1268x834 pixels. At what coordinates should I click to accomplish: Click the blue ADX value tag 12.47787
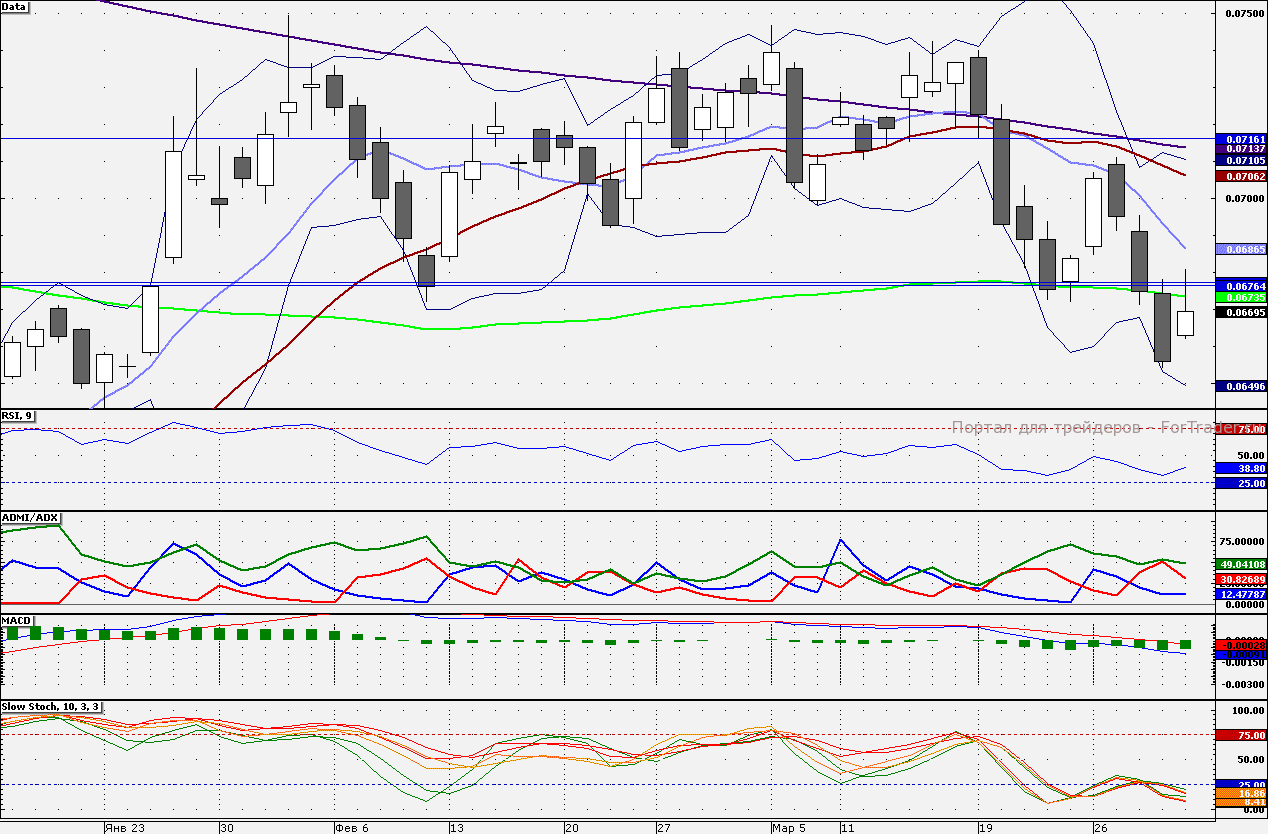click(1239, 594)
